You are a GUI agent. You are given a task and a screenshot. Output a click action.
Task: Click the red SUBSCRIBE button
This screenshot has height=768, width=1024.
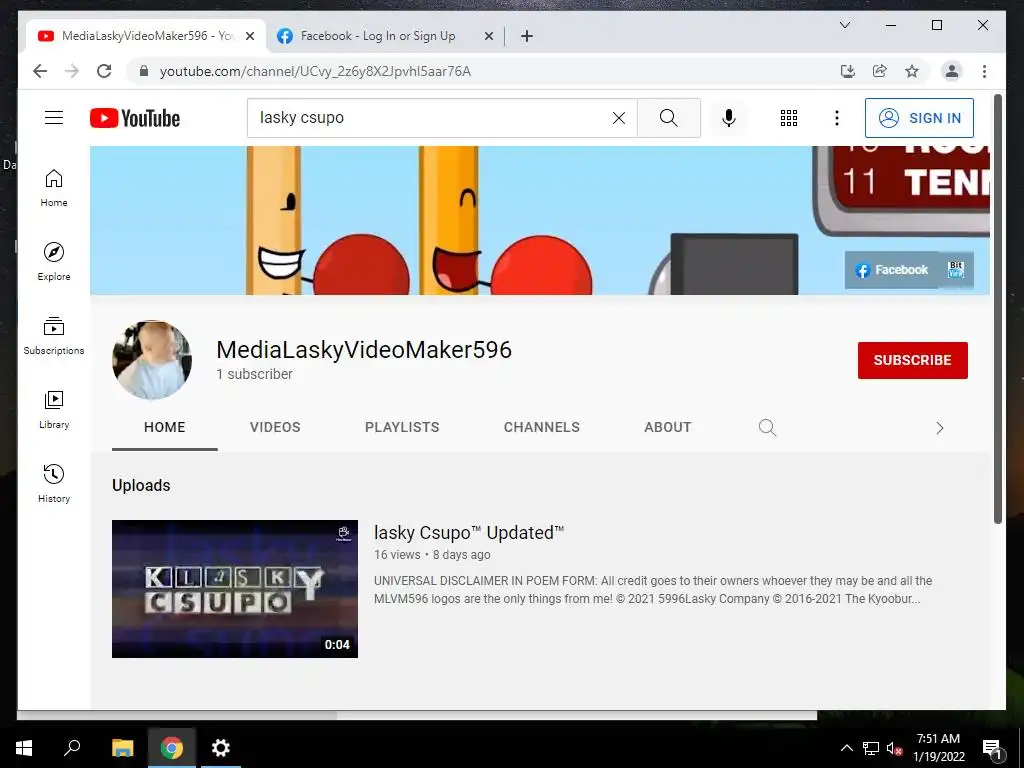[x=912, y=360]
